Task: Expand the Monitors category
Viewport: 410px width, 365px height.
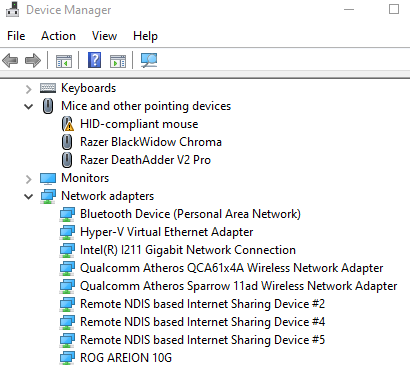Action: (29, 179)
